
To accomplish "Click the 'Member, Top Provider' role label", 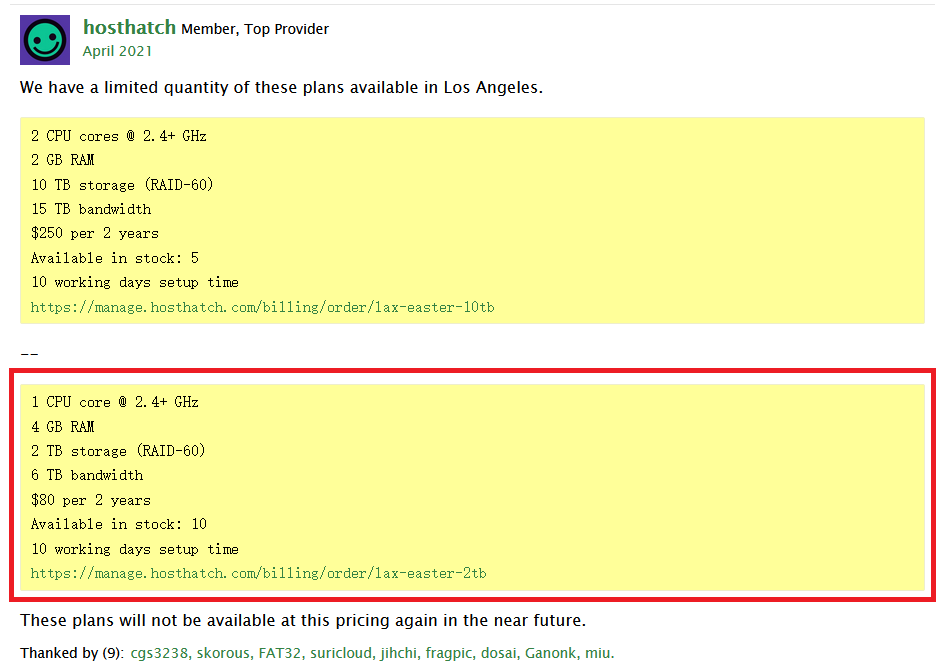I will click(255, 29).
